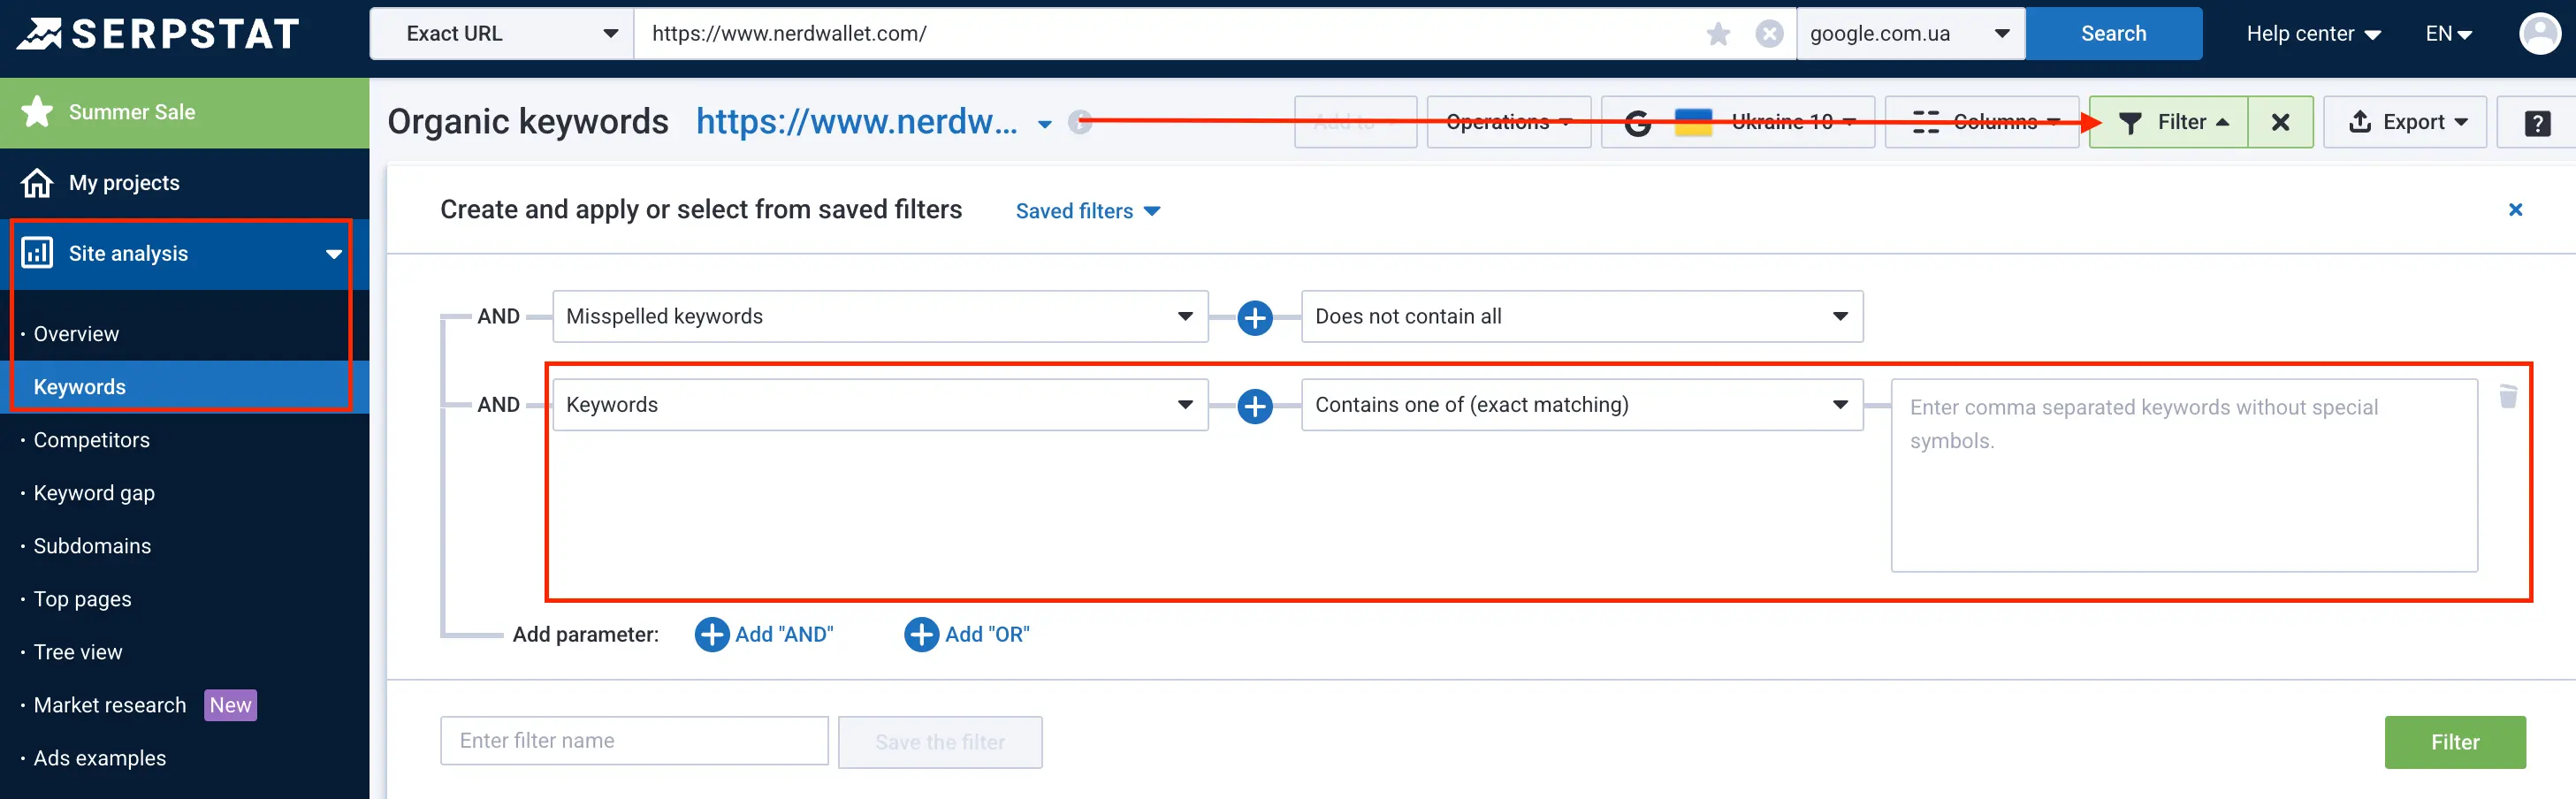The width and height of the screenshot is (2576, 799).
Task: Close the filter panel
Action: coord(2515,210)
